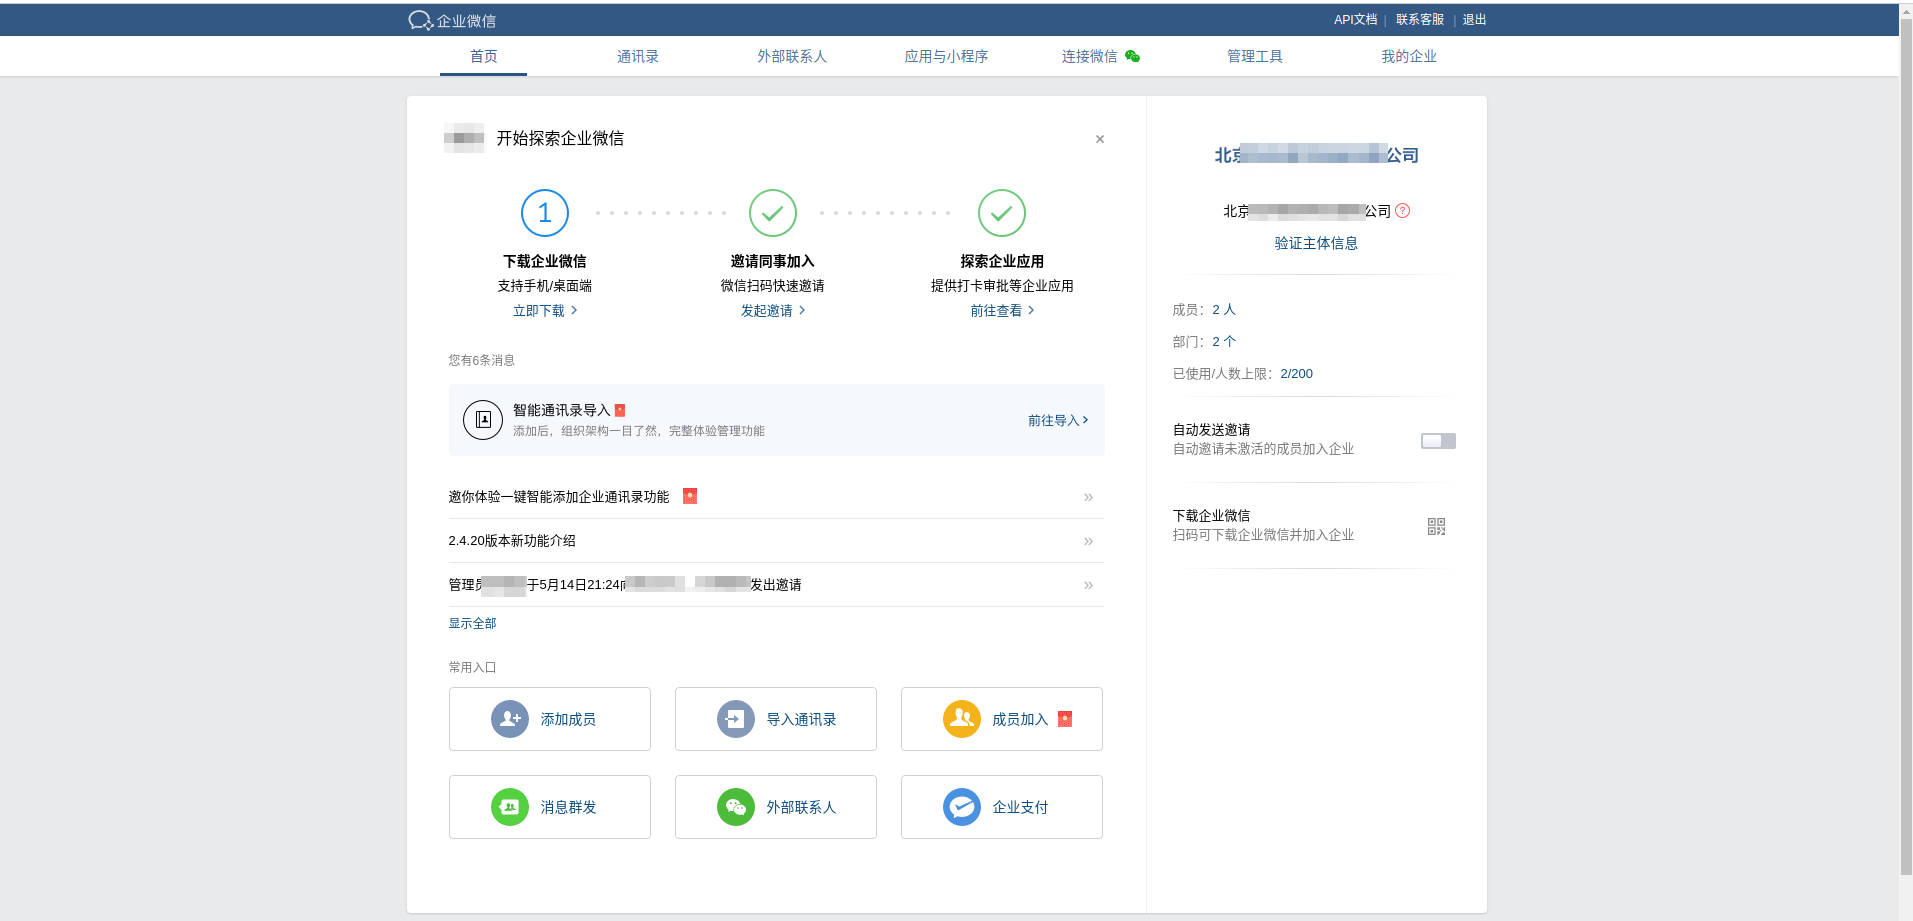Click the 添加成员 person-plus icon
Screen dimensions: 1913x921
pos(510,719)
